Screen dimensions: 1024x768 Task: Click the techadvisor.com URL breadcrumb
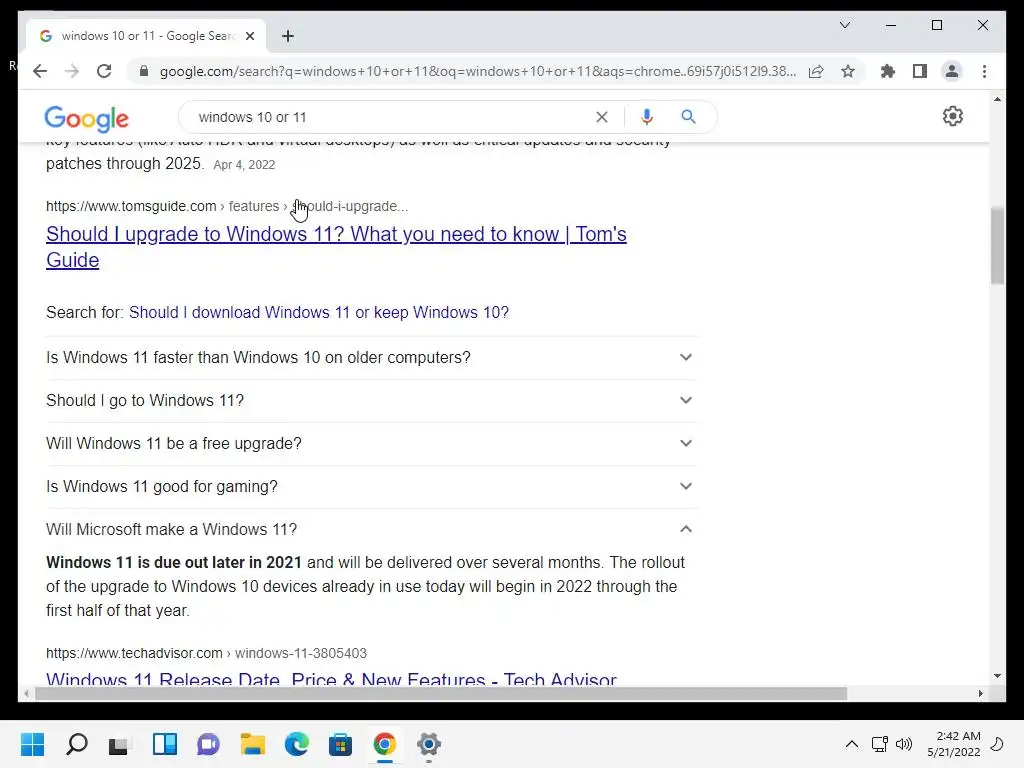point(206,653)
